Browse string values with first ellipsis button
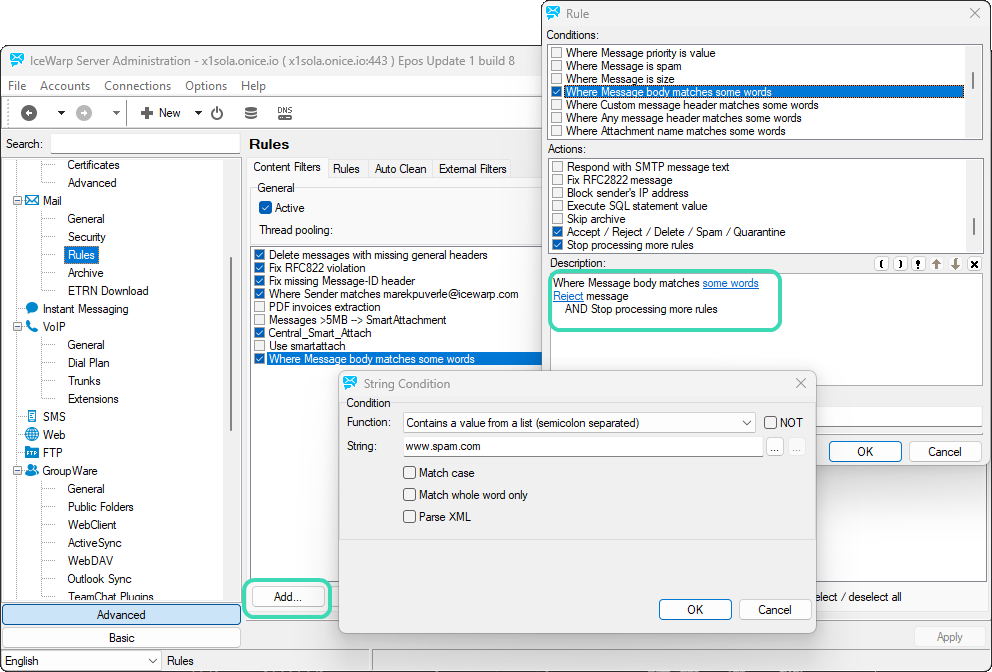The height and width of the screenshot is (672, 992). pyautogui.click(x=775, y=447)
